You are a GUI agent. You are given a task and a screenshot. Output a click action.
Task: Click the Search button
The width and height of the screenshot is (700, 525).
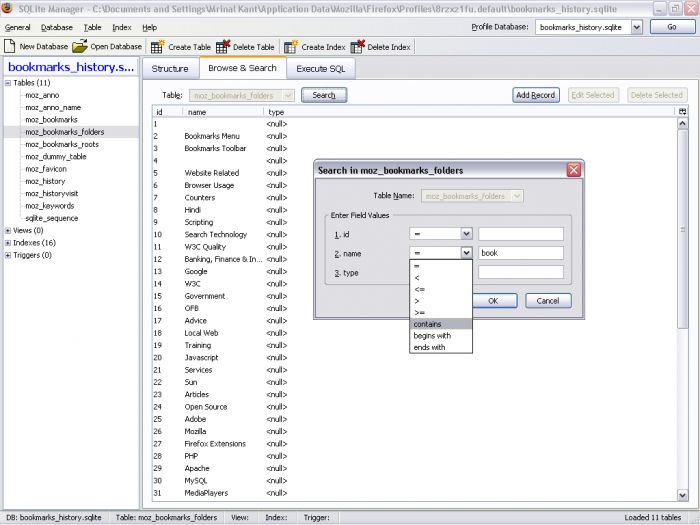(x=324, y=95)
